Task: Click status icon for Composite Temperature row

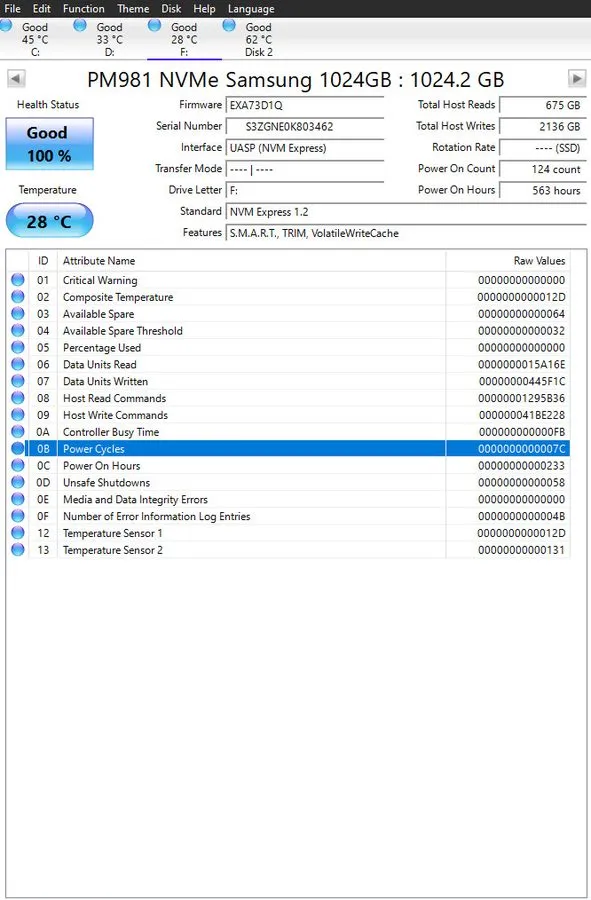Action: pyautogui.click(x=18, y=297)
